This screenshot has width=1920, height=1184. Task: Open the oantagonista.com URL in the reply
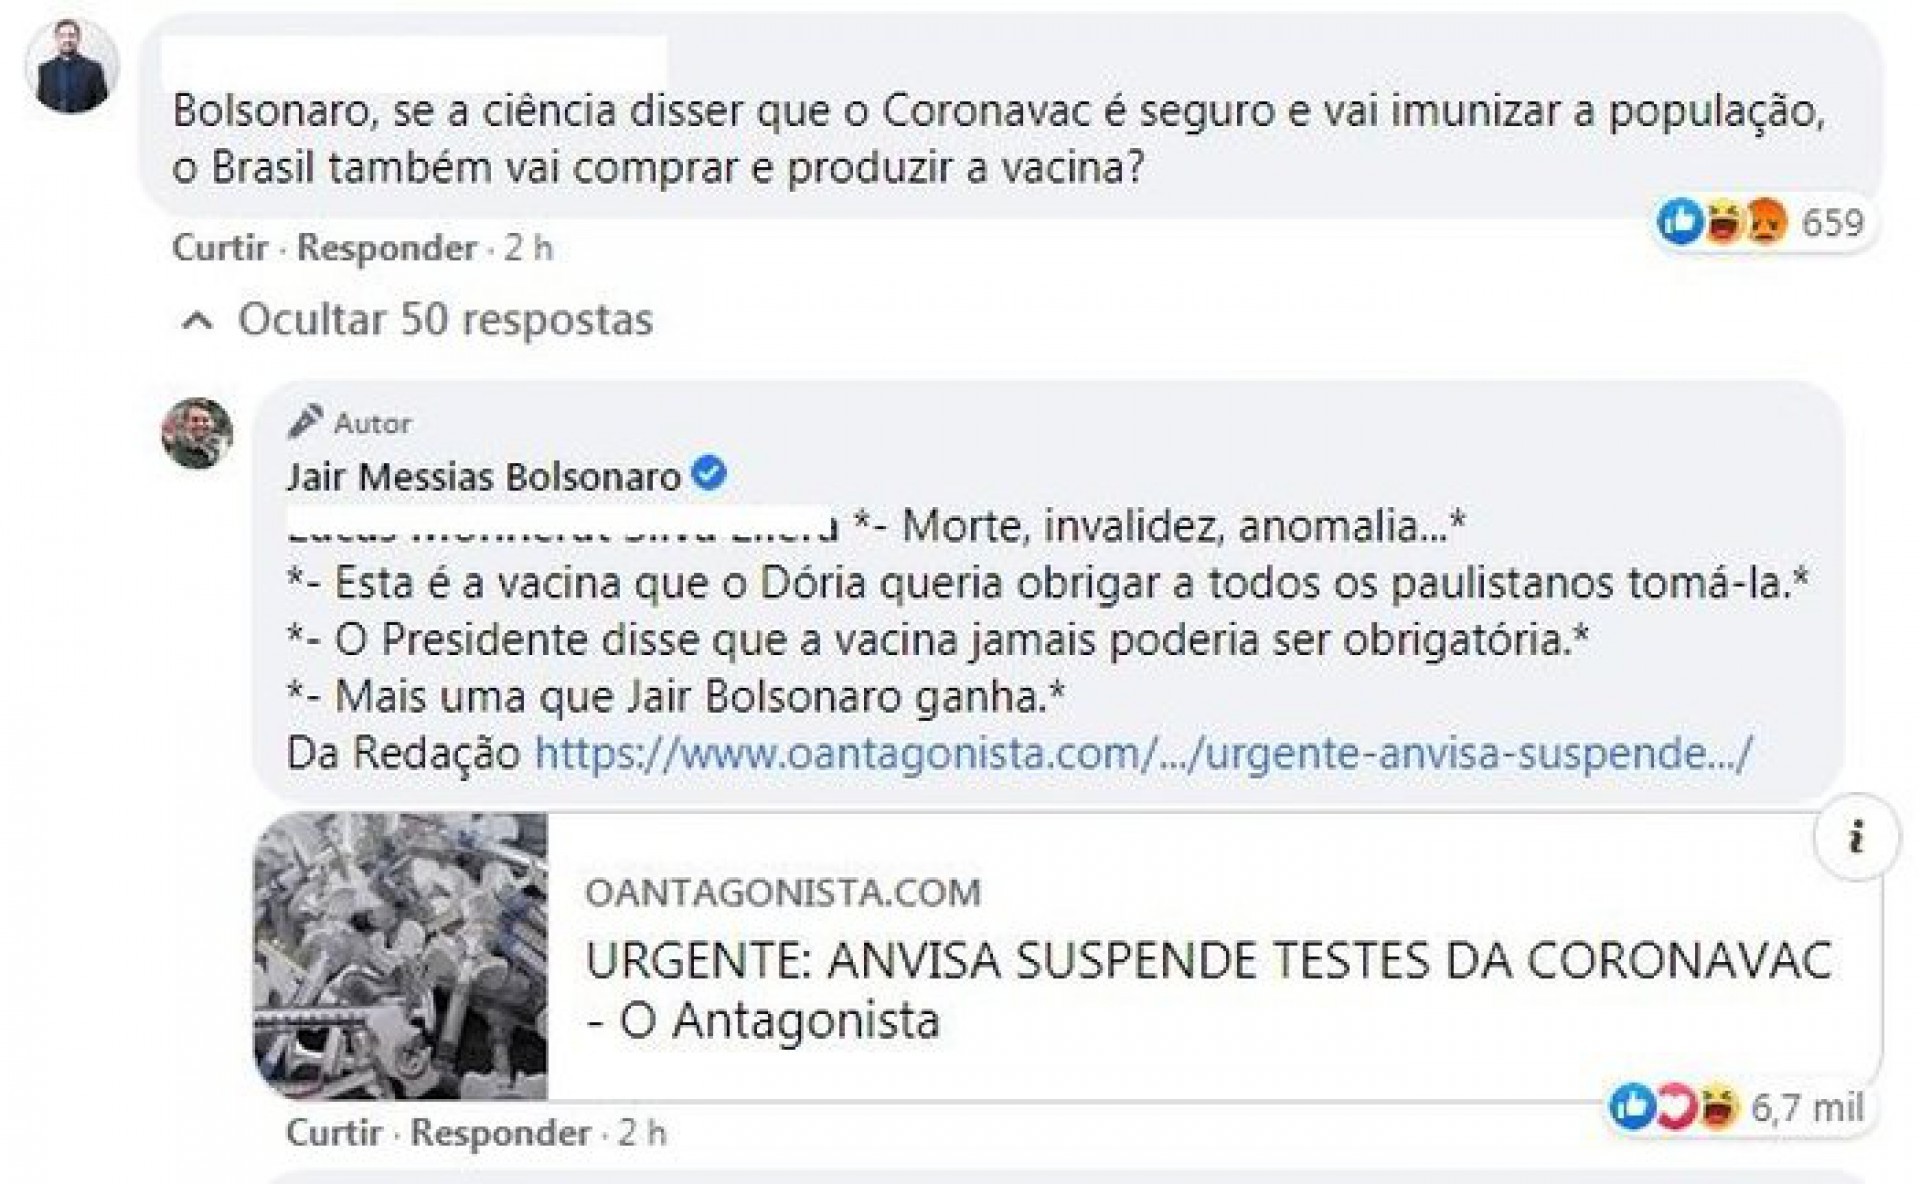1144,753
